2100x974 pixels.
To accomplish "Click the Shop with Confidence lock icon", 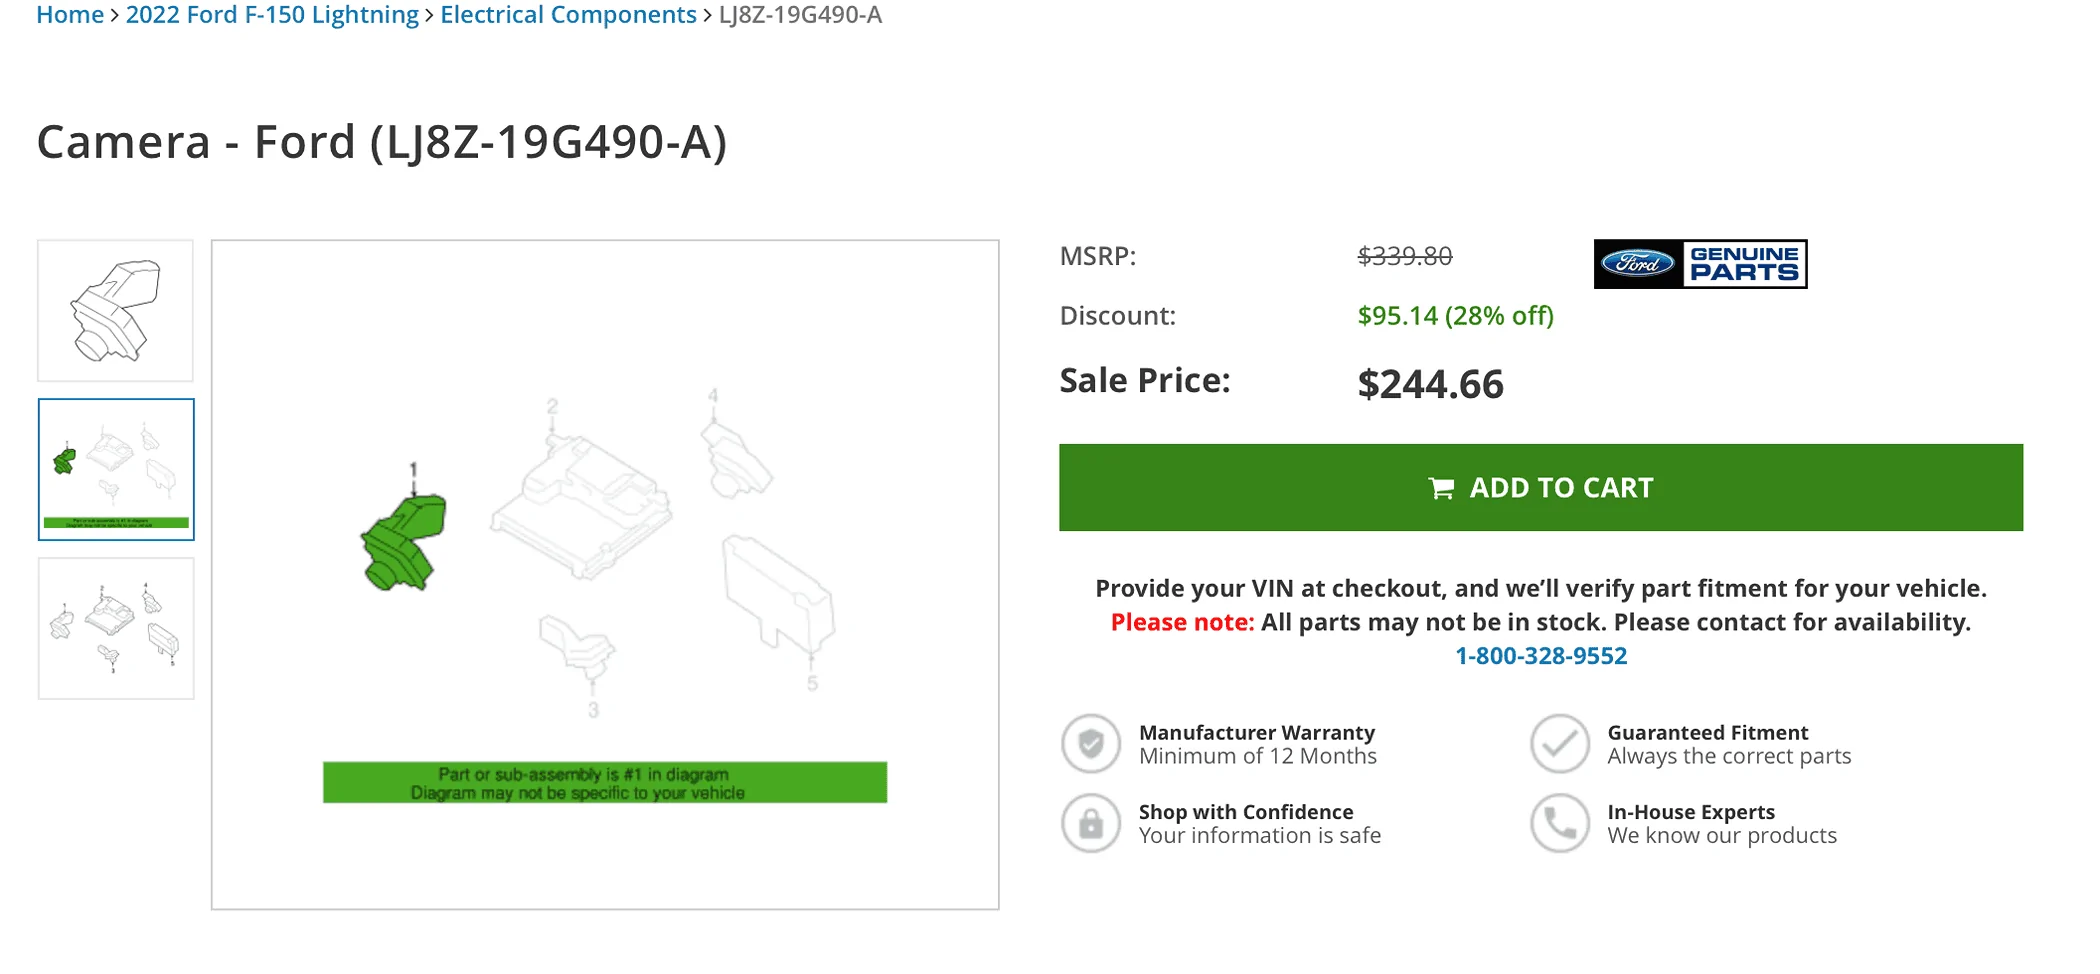I will (1090, 823).
